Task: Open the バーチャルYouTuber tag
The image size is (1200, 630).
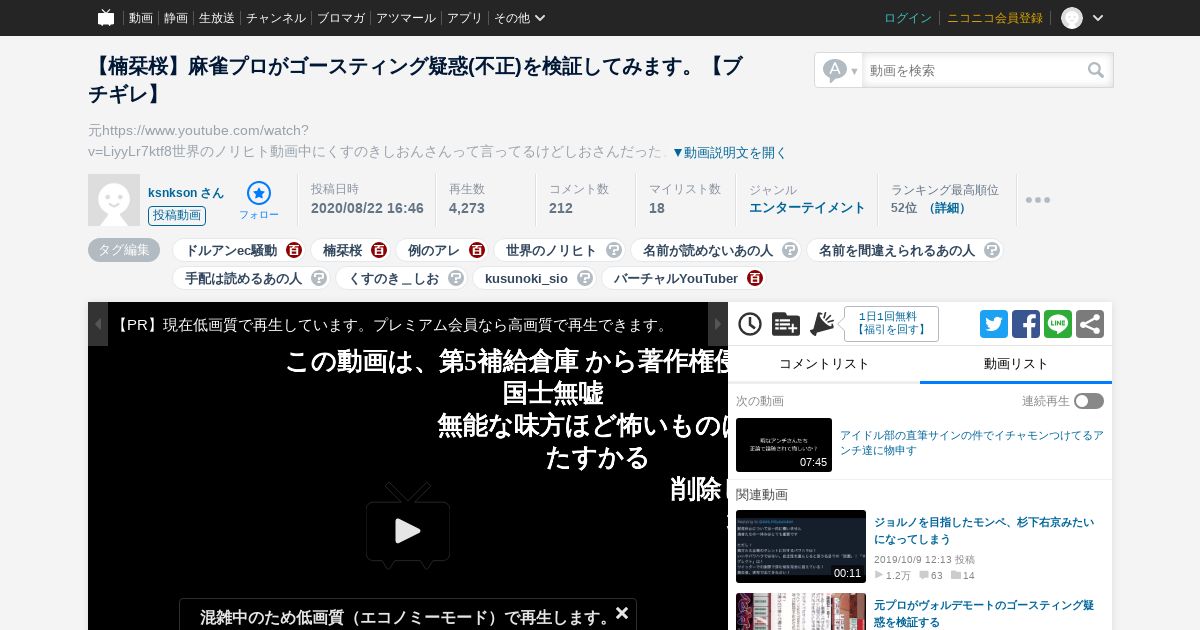Action: pyautogui.click(x=676, y=278)
